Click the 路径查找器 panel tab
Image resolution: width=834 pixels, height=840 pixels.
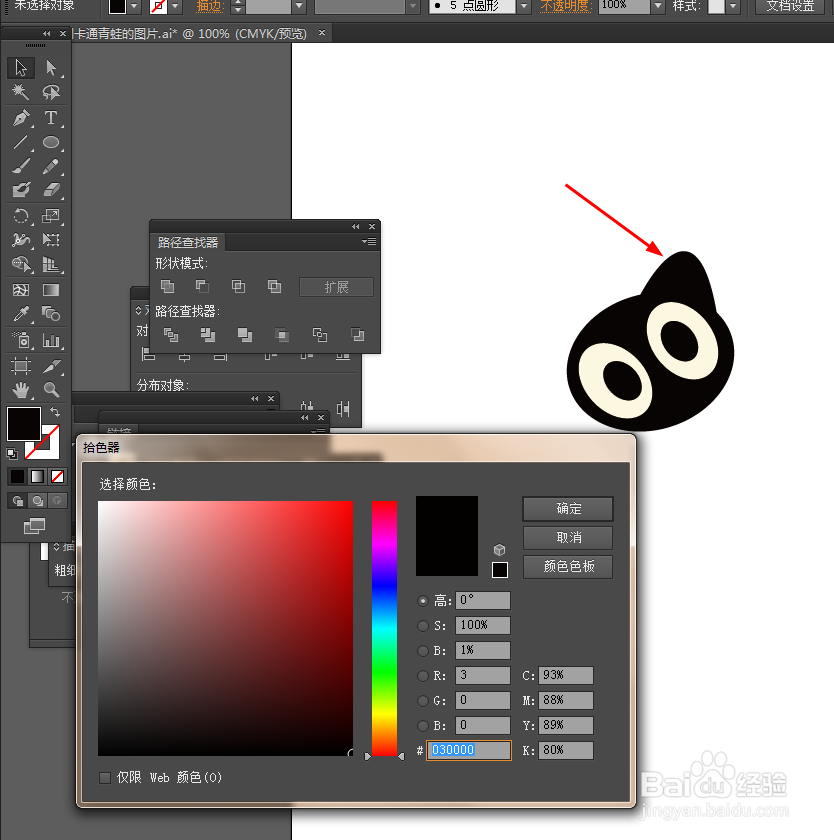coord(188,243)
